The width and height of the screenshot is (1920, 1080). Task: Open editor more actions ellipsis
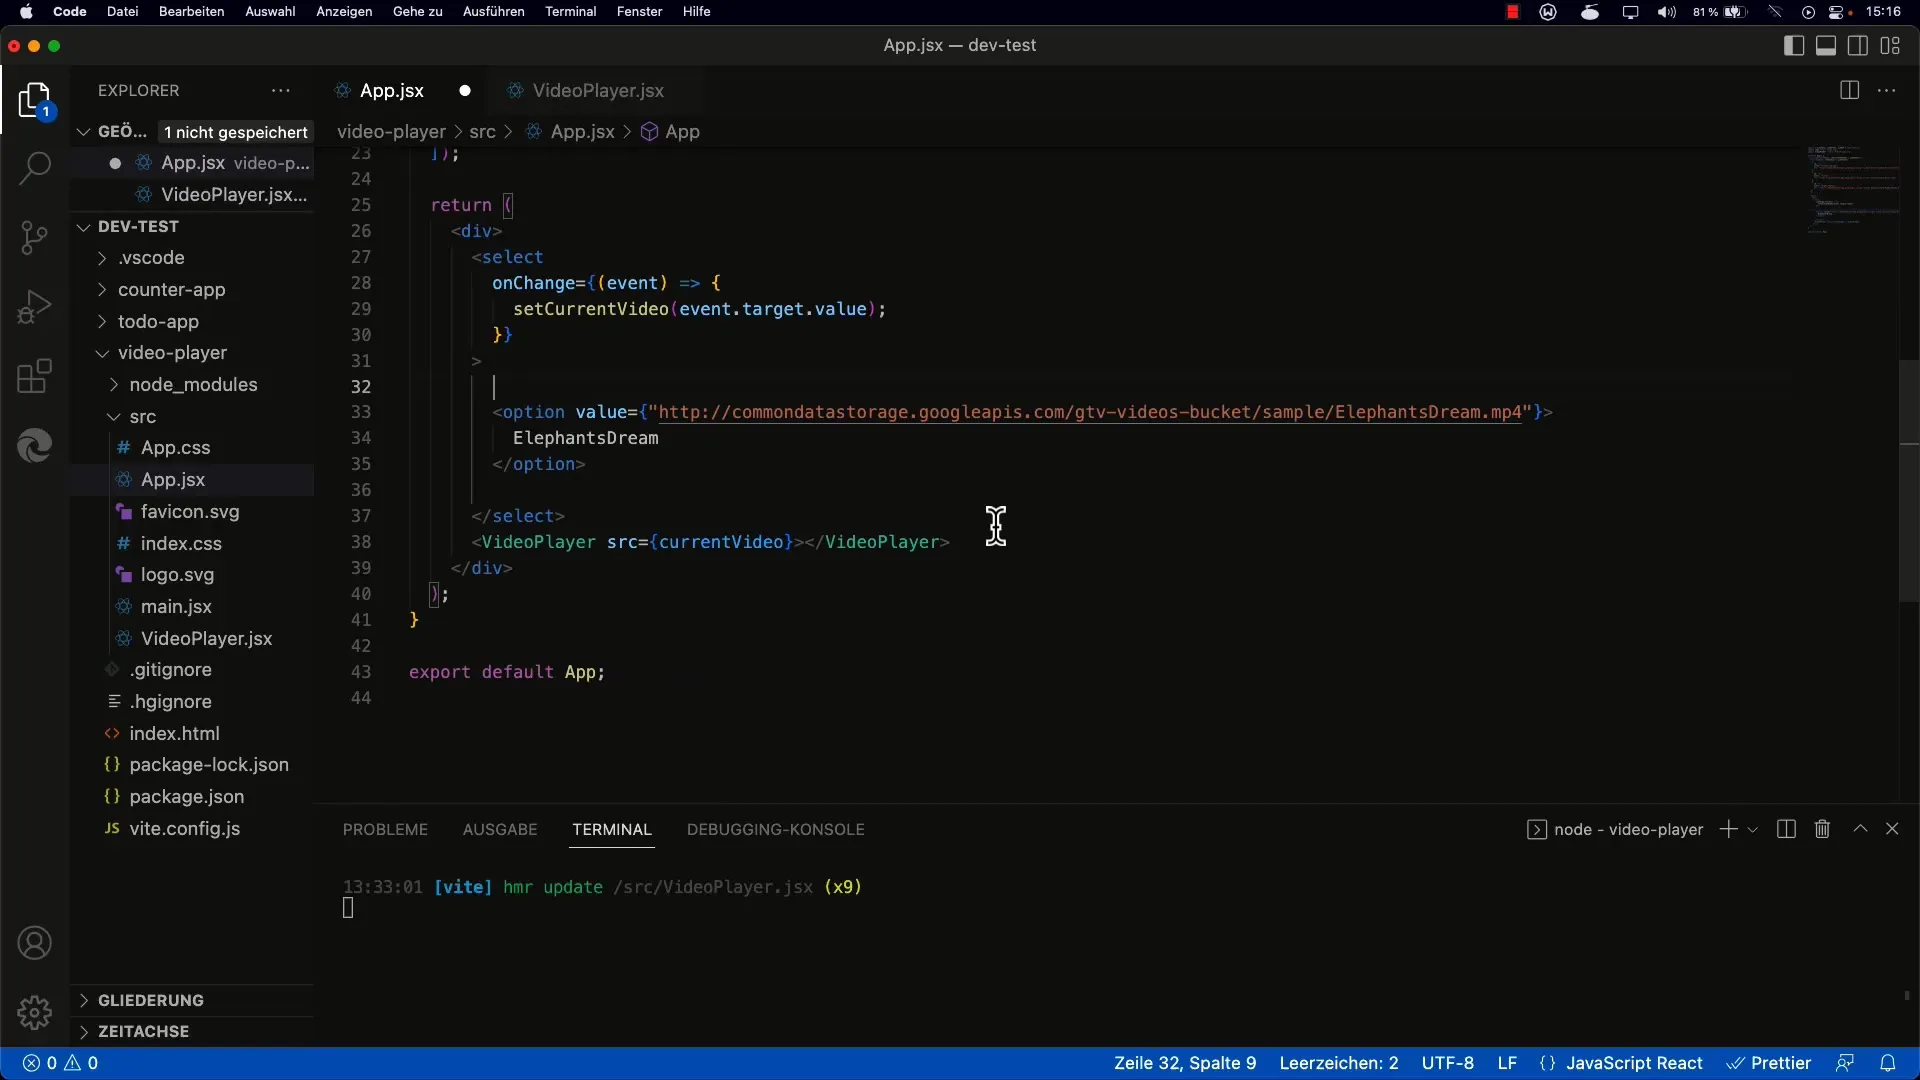[x=1887, y=91]
